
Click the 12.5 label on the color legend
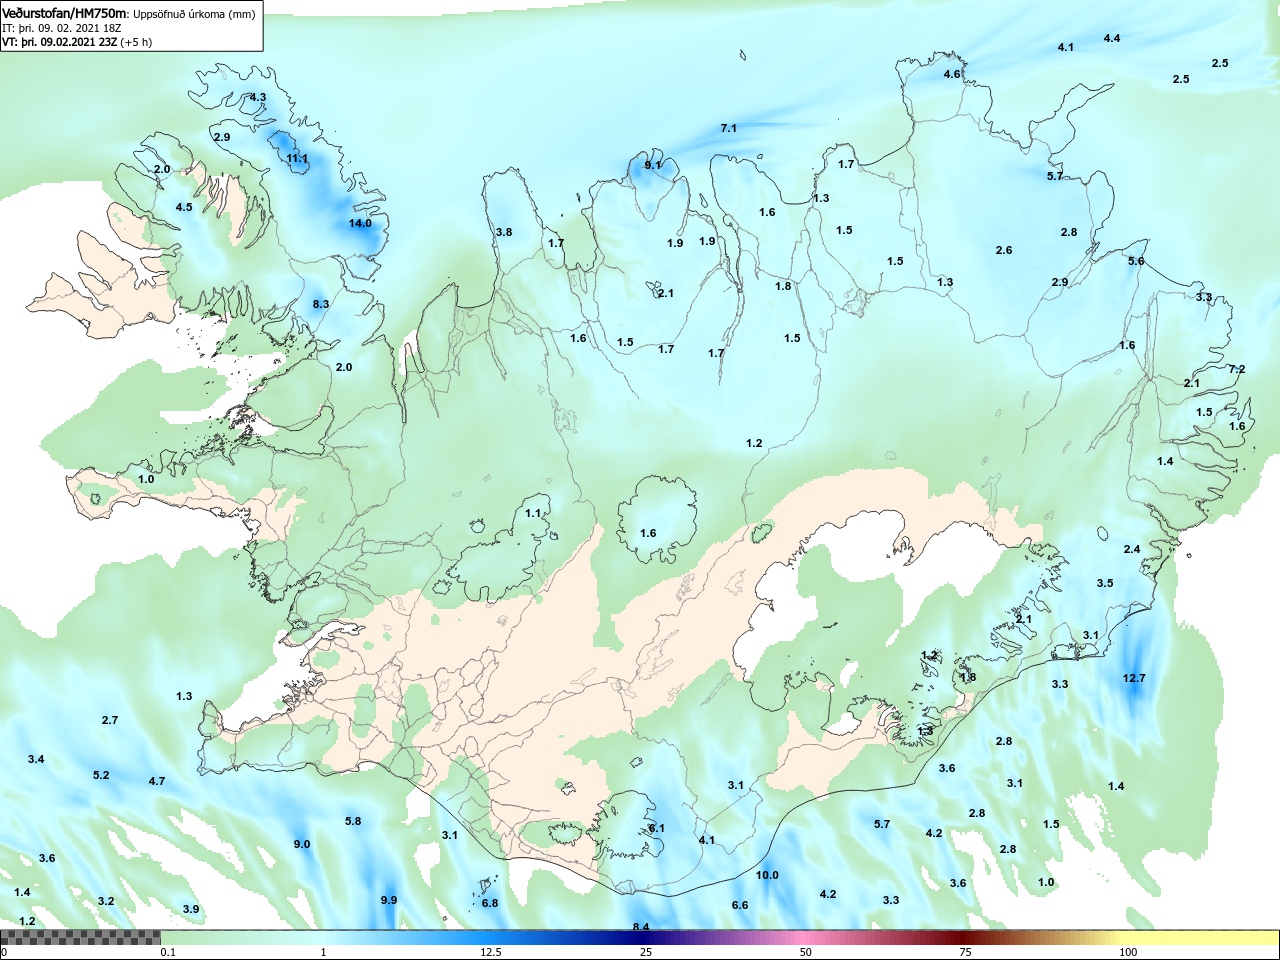[490, 952]
